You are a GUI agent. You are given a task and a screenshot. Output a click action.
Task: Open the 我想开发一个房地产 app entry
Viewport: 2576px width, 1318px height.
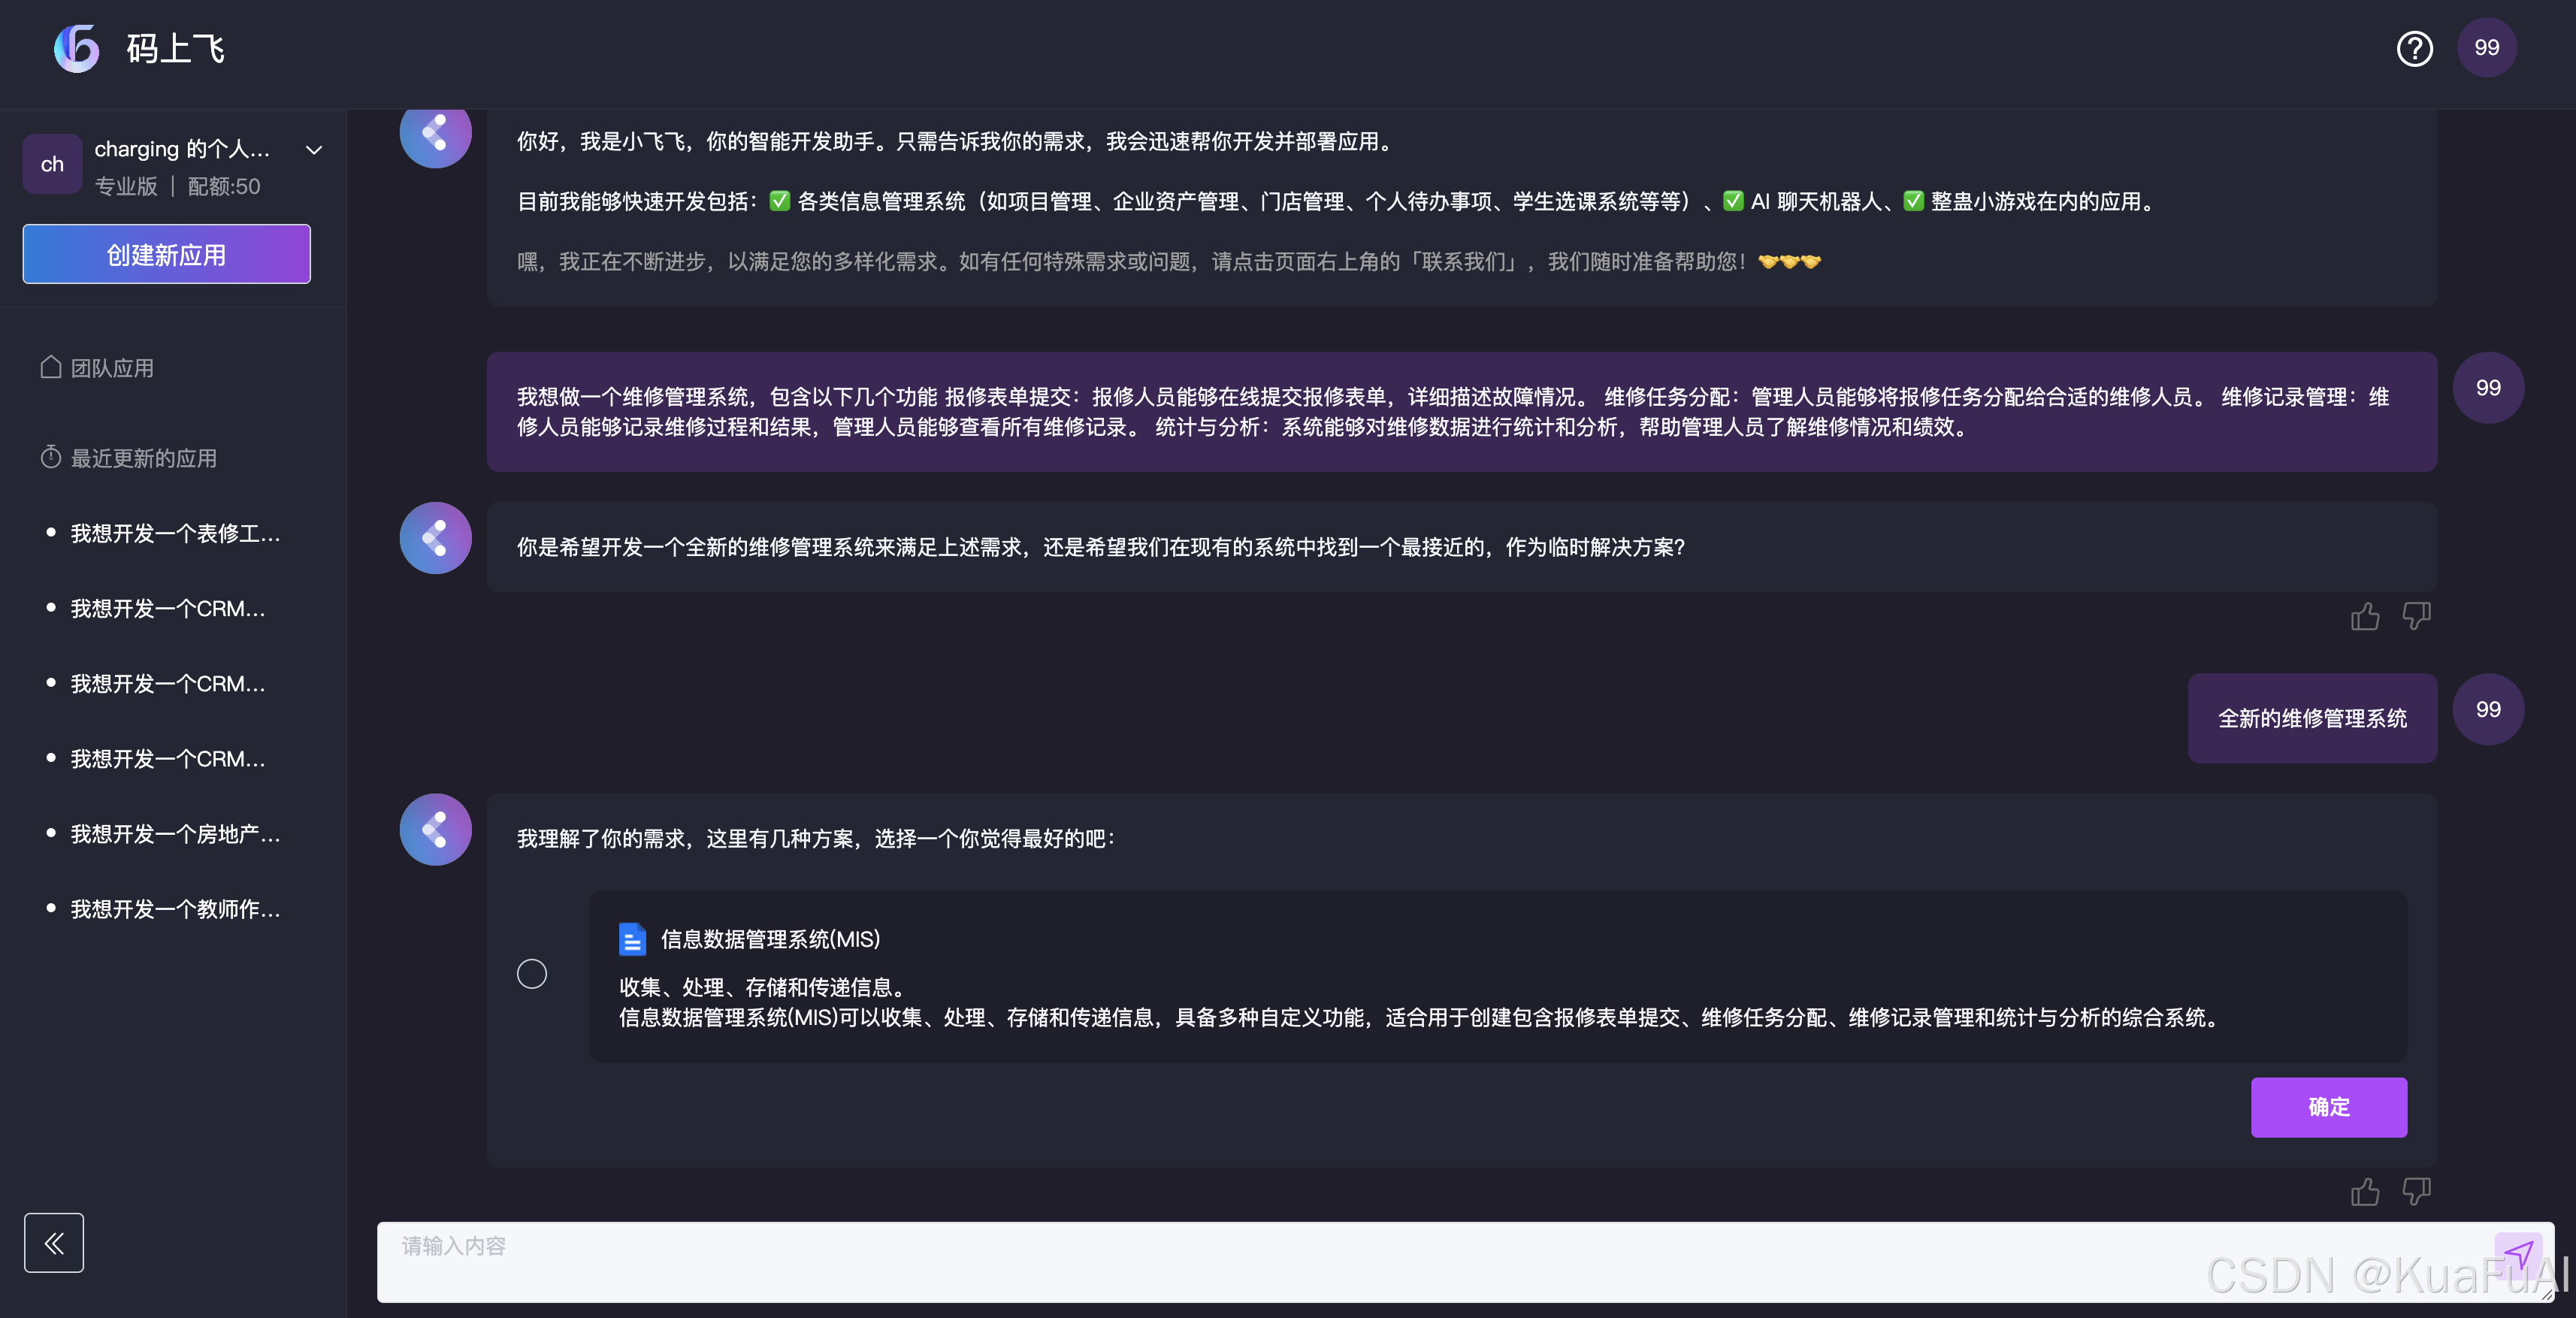tap(175, 833)
